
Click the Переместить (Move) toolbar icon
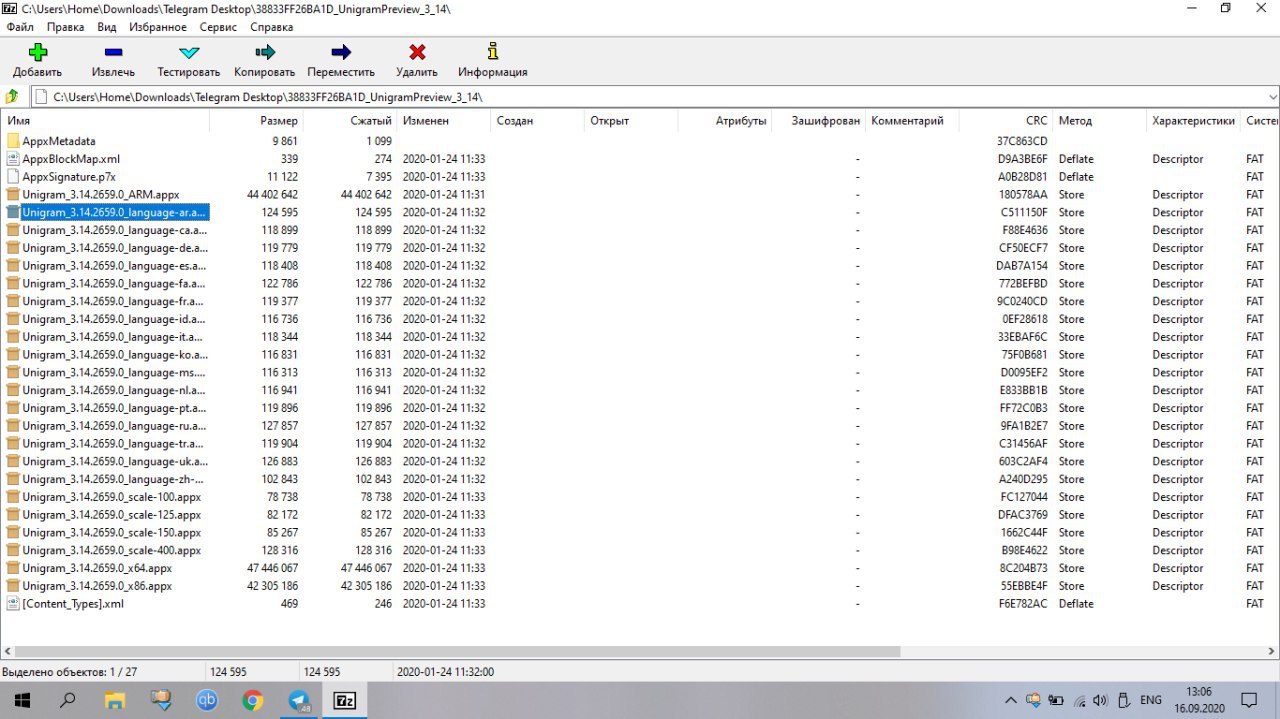point(341,52)
